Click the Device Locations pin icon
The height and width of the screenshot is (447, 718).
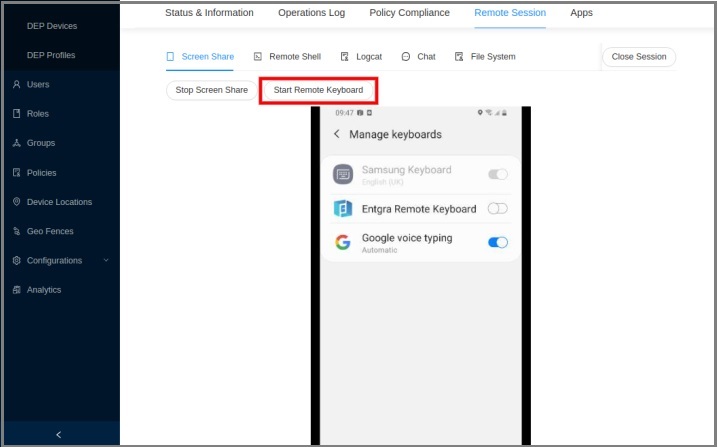coord(16,202)
